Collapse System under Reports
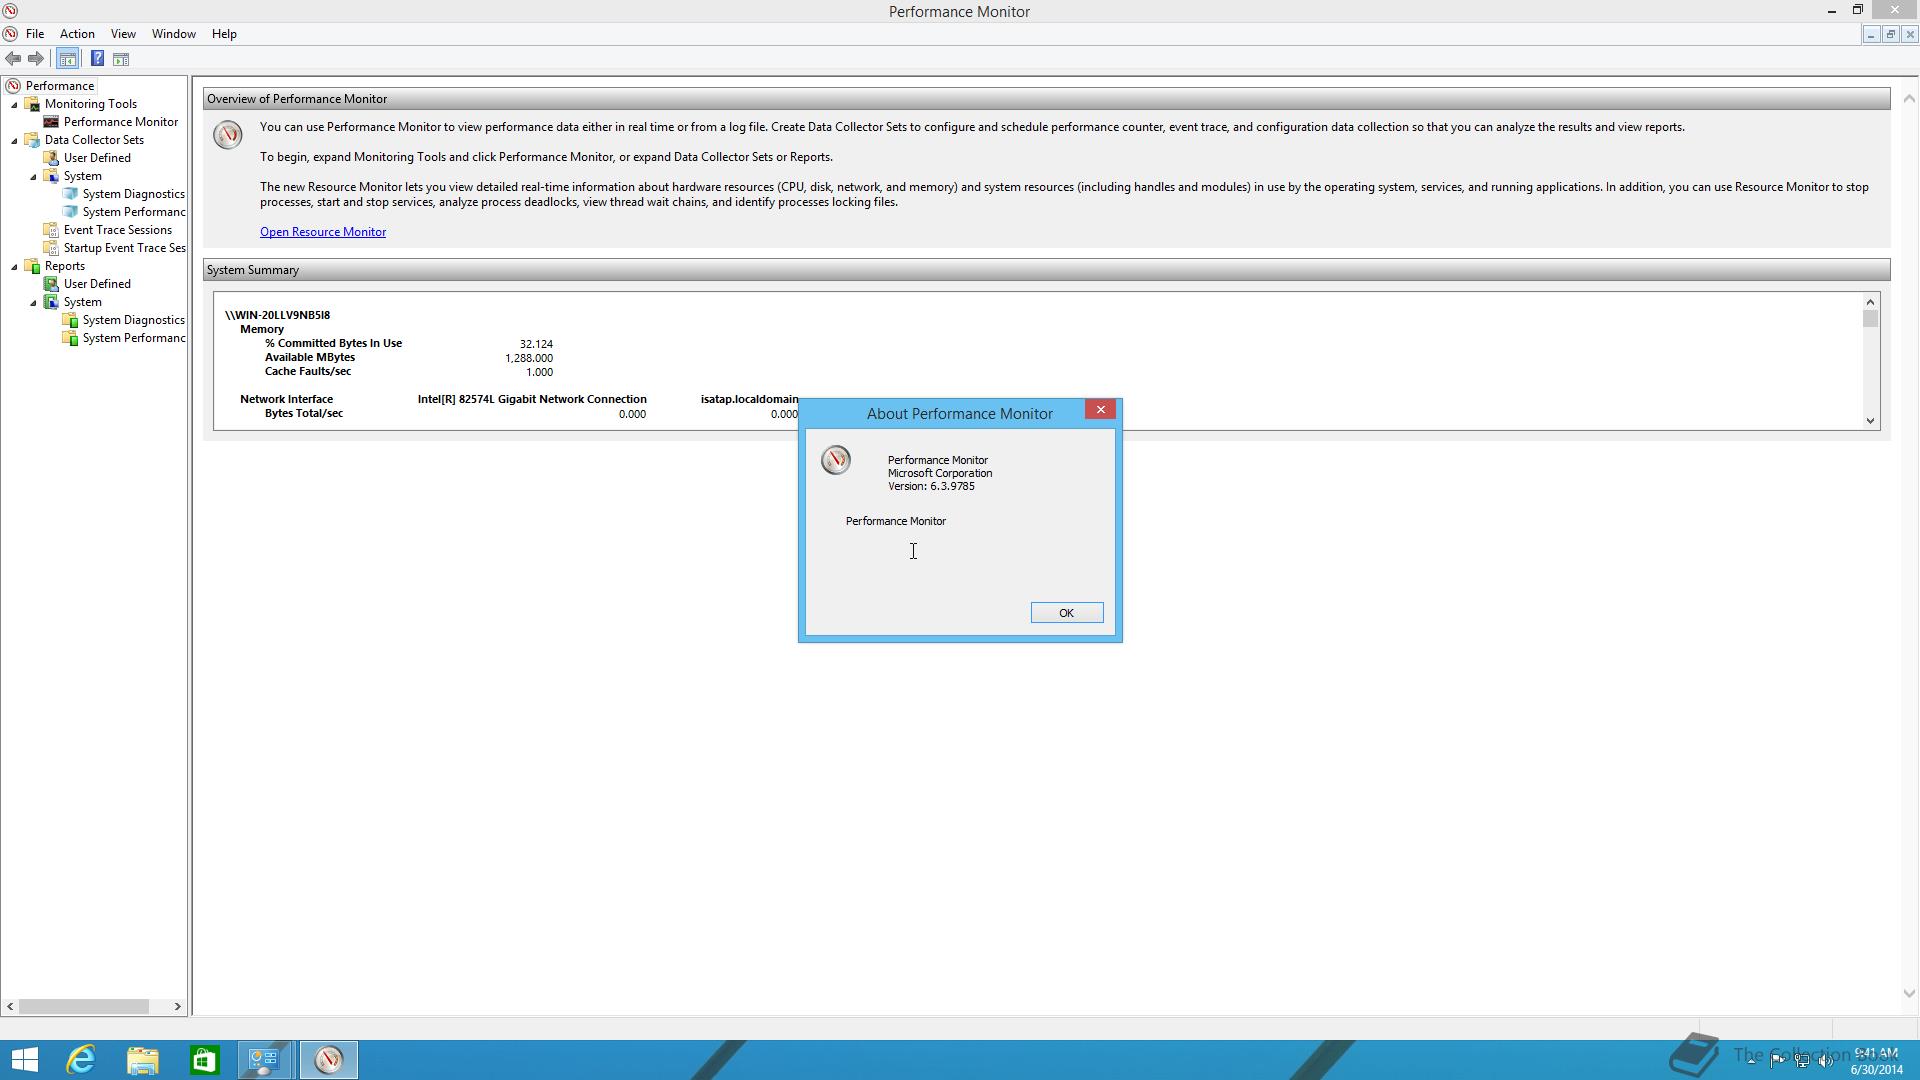Viewport: 1920px width, 1080px height. (33, 303)
